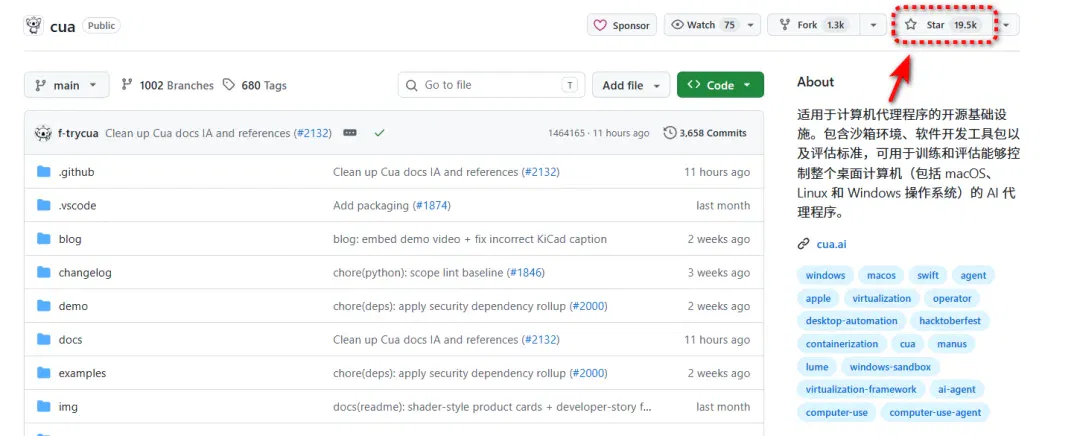Click the cua repository avatar icon

coord(34,26)
